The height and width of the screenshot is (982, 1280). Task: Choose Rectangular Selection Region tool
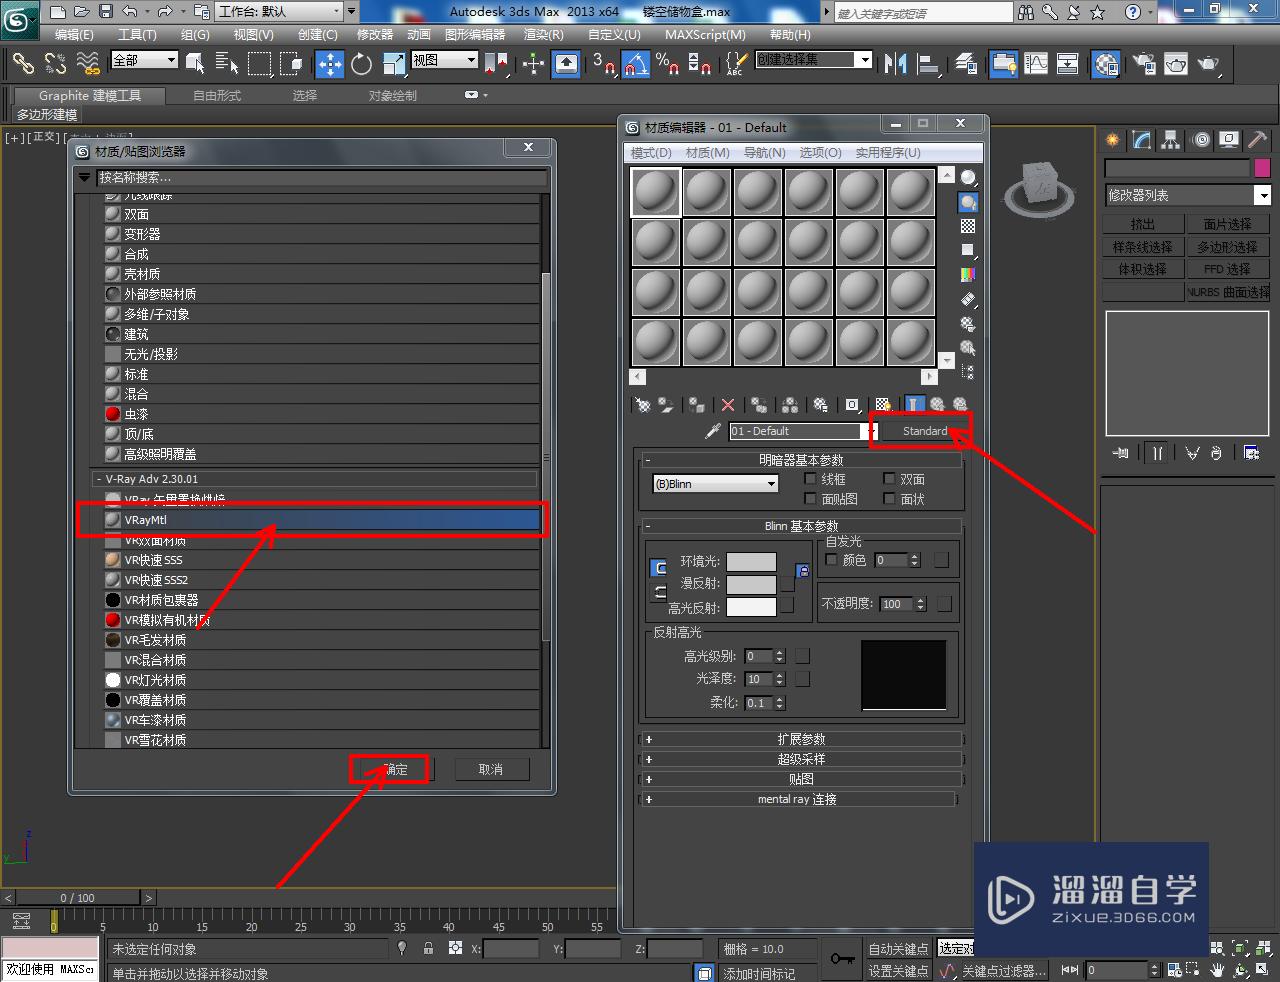[x=259, y=64]
